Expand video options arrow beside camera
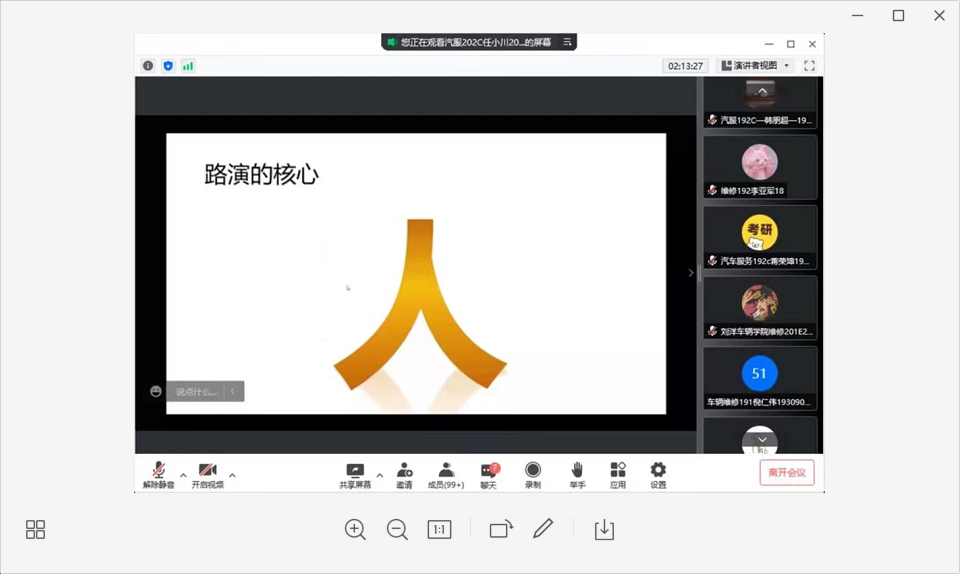The height and width of the screenshot is (574, 960). (x=232, y=475)
